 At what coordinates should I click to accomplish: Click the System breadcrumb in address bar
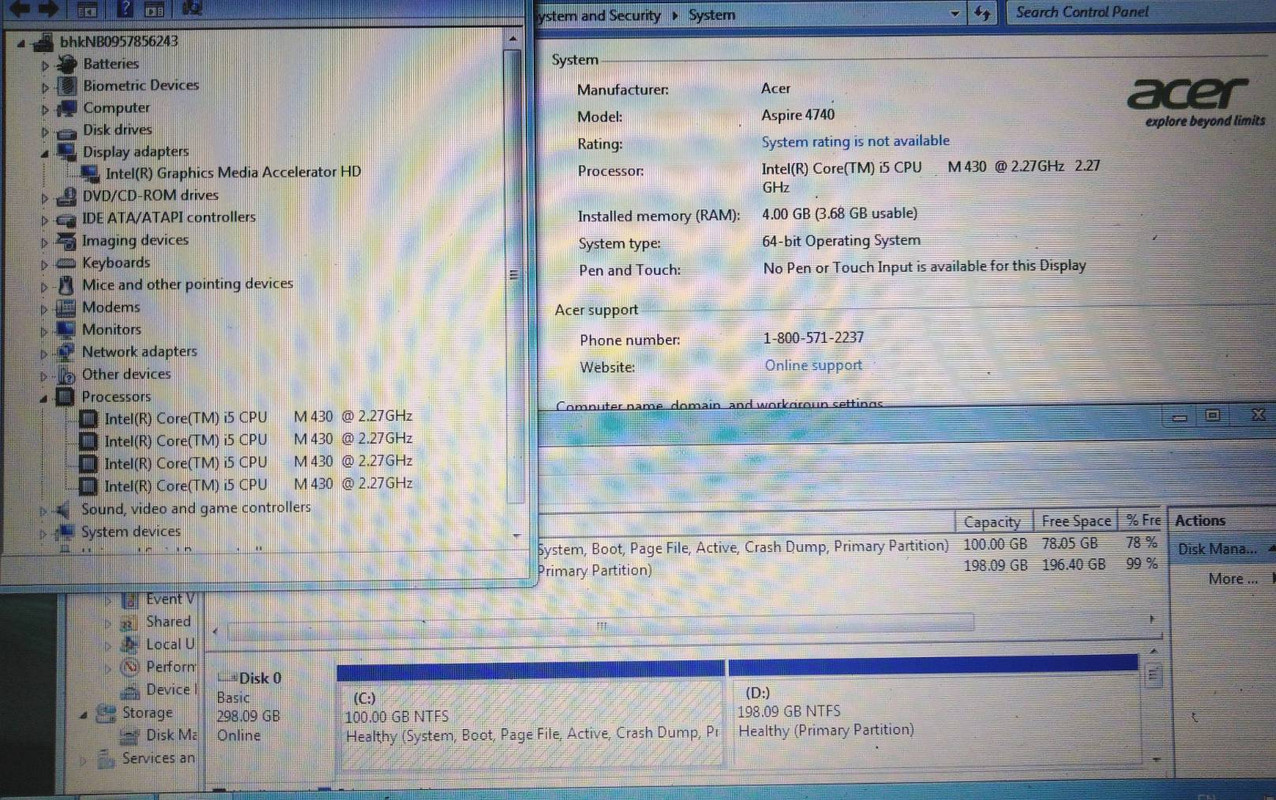[712, 15]
